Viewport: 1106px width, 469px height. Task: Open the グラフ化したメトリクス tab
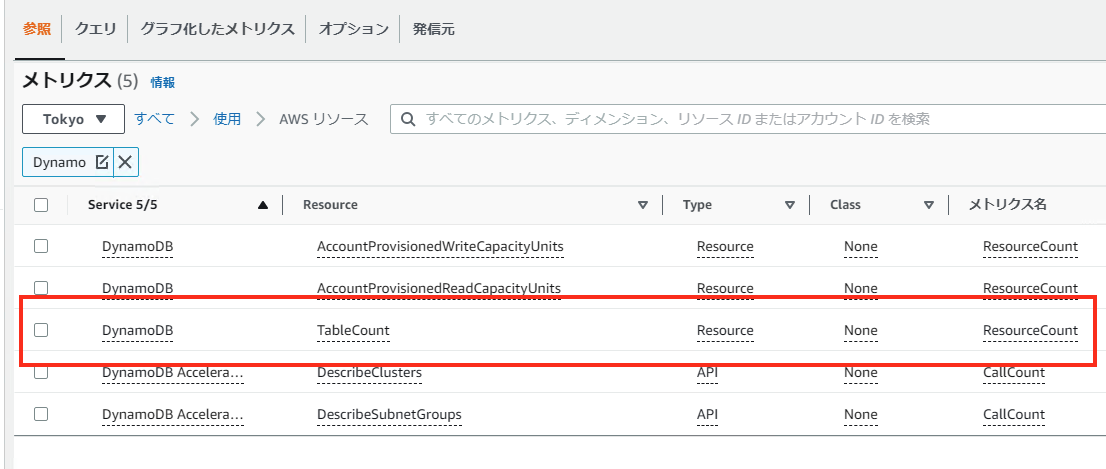click(217, 29)
